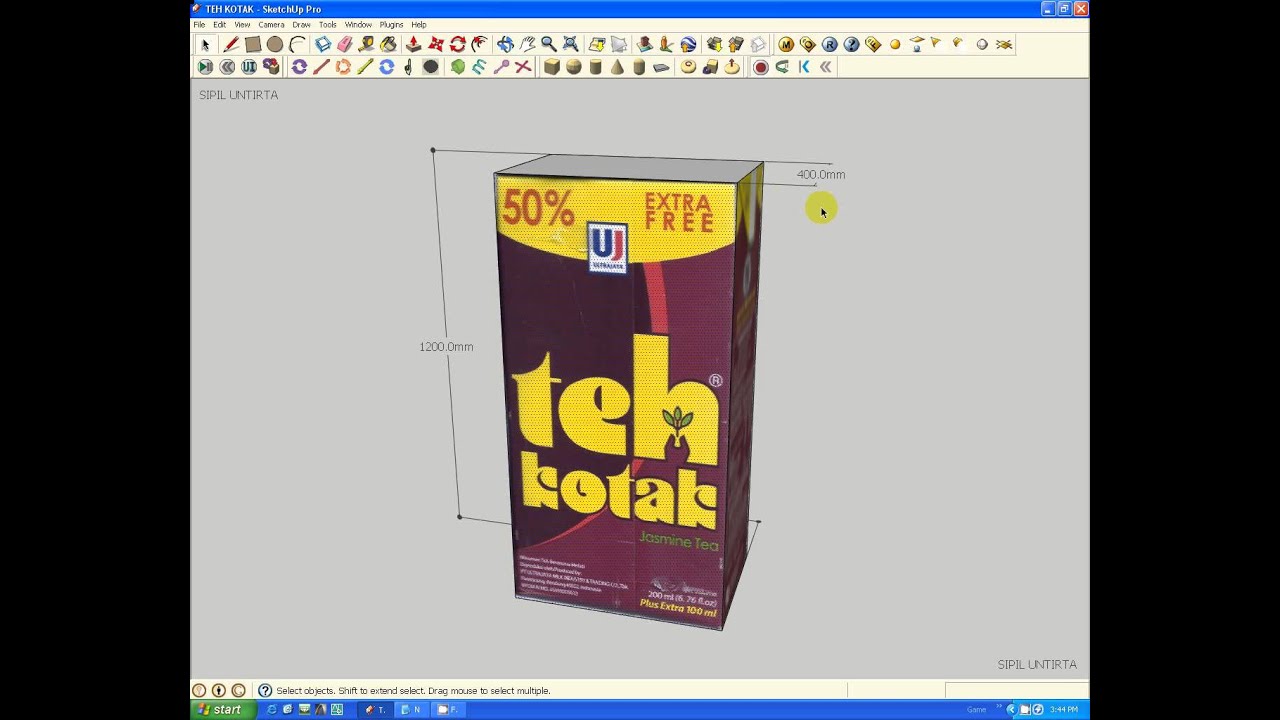
Task: Select the Paint Bucket tool
Action: tap(388, 44)
